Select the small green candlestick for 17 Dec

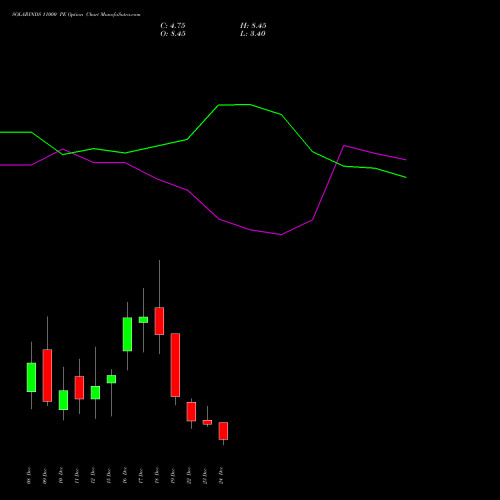coord(143,320)
